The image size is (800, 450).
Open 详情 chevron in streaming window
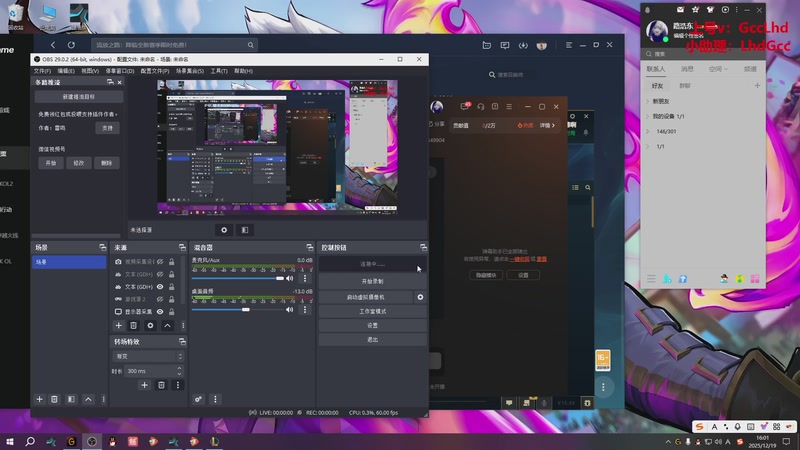tap(547, 126)
